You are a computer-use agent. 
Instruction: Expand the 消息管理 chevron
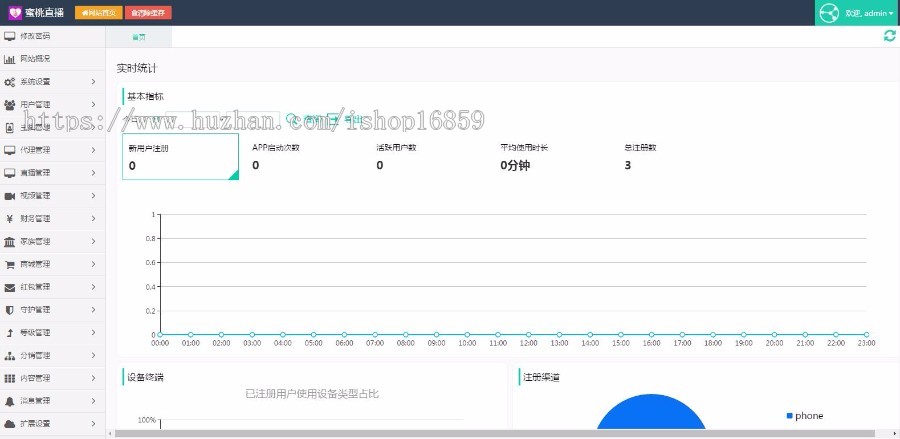(94, 401)
